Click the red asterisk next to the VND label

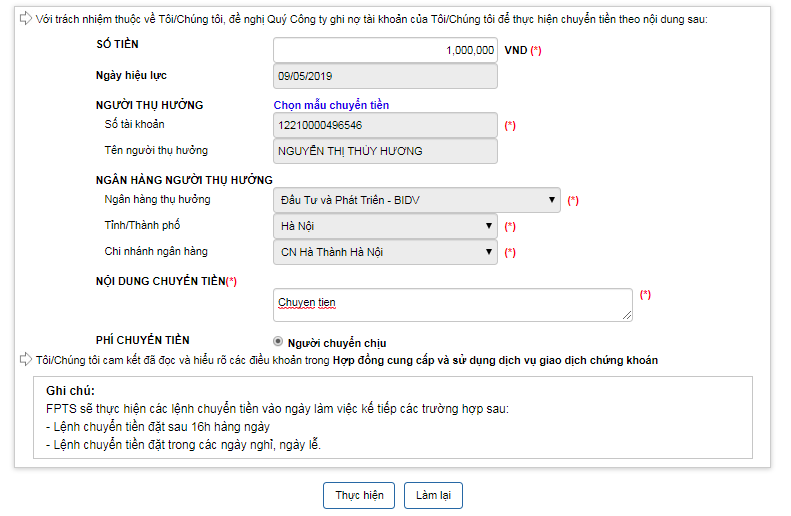(x=536, y=50)
